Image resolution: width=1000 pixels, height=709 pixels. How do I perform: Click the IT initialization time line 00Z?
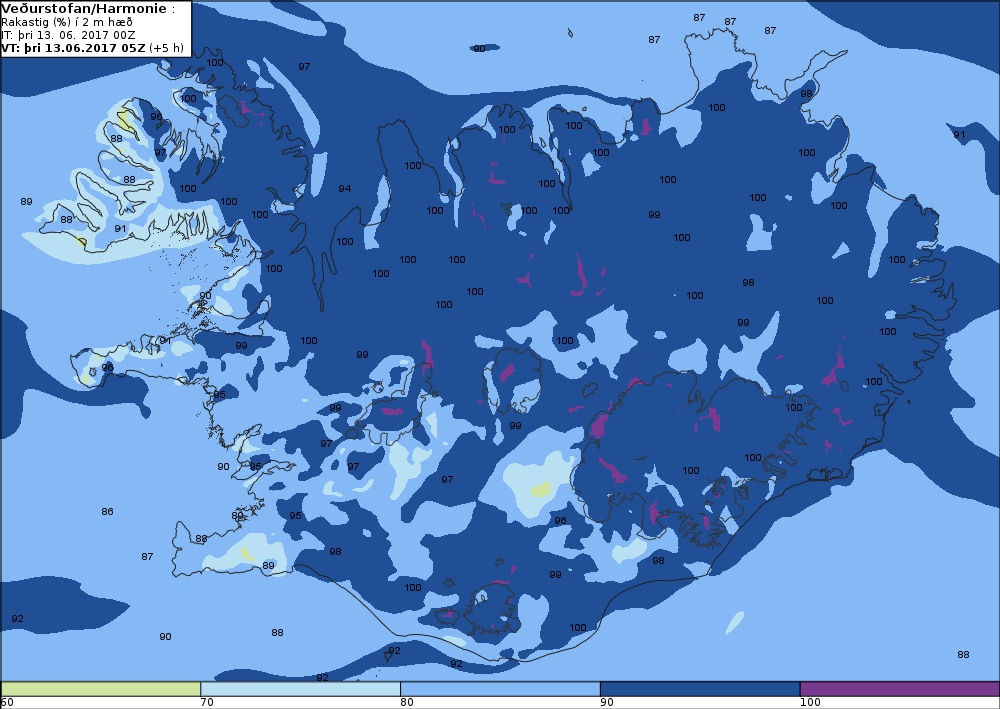point(68,35)
